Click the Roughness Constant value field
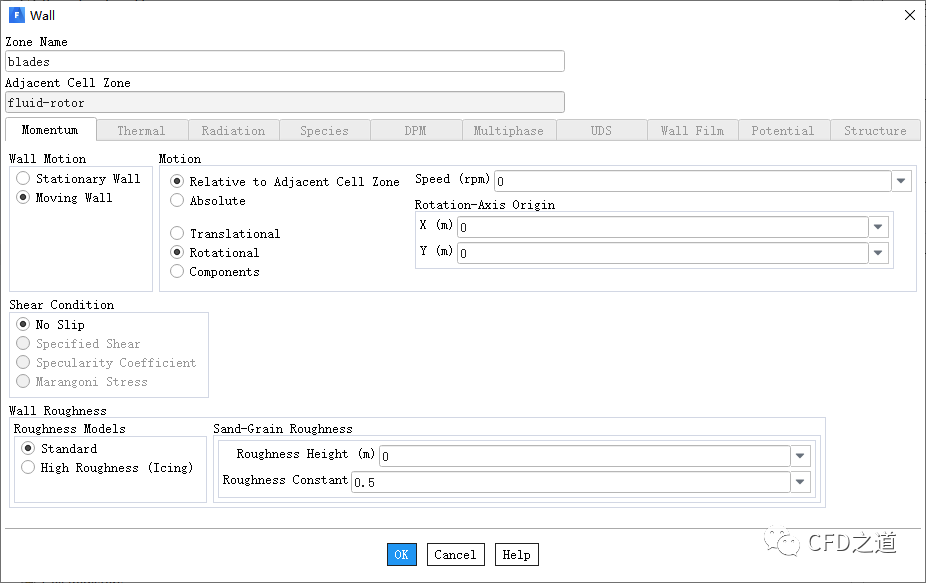Image resolution: width=926 pixels, height=583 pixels. (569, 482)
